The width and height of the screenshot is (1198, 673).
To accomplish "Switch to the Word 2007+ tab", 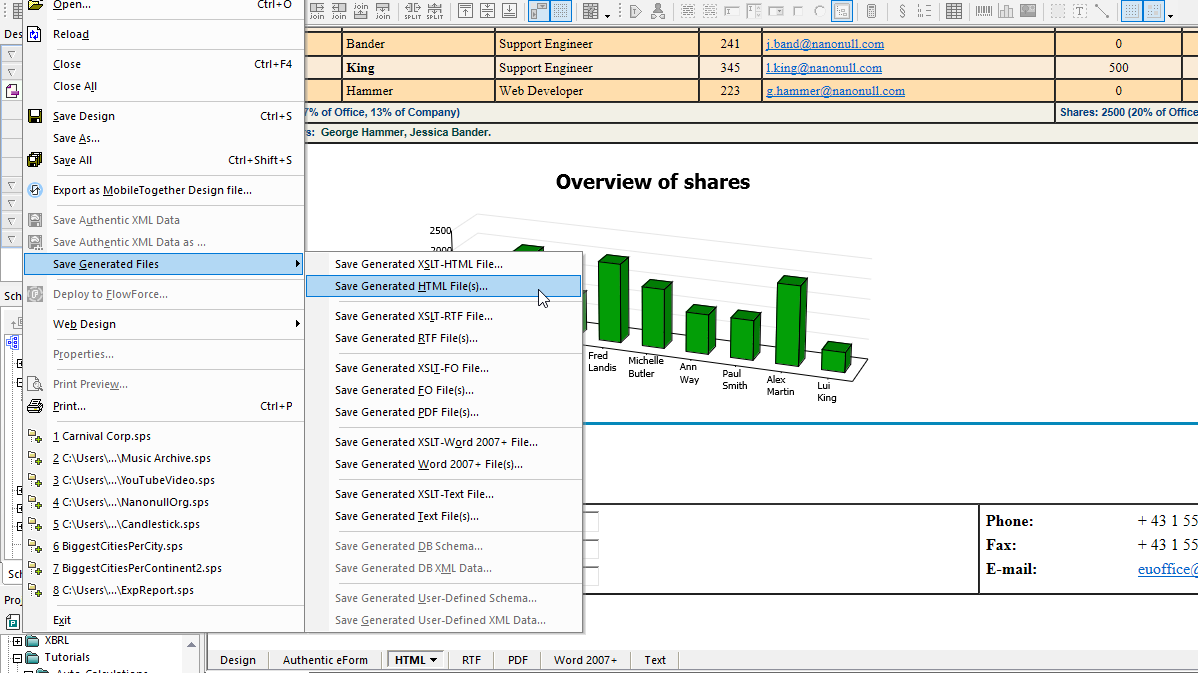I will coord(585,660).
